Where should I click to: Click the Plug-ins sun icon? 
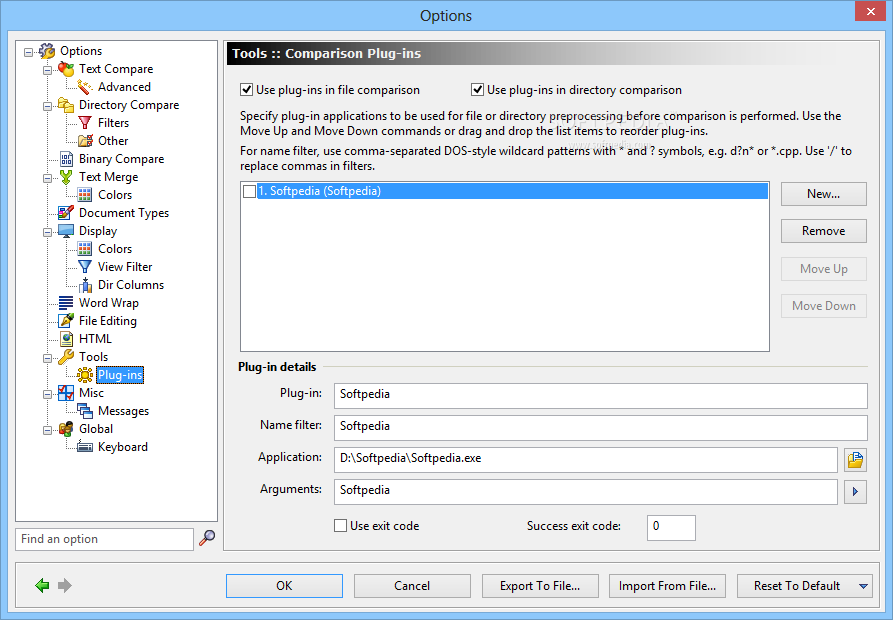click(85, 375)
